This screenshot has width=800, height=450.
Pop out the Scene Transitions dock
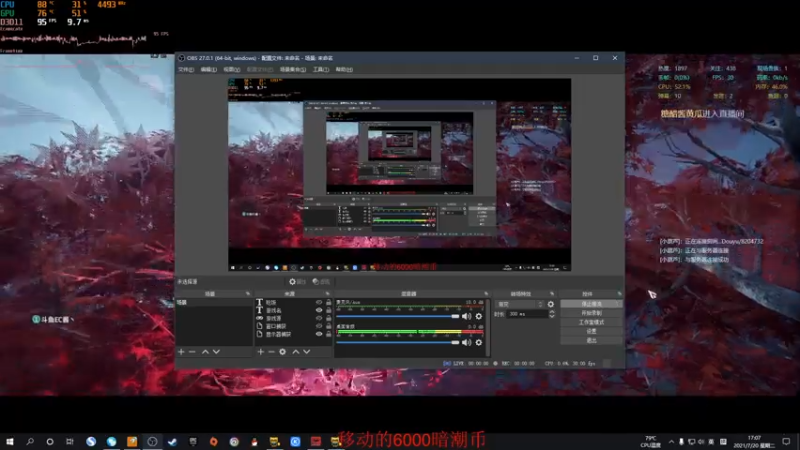[552, 294]
